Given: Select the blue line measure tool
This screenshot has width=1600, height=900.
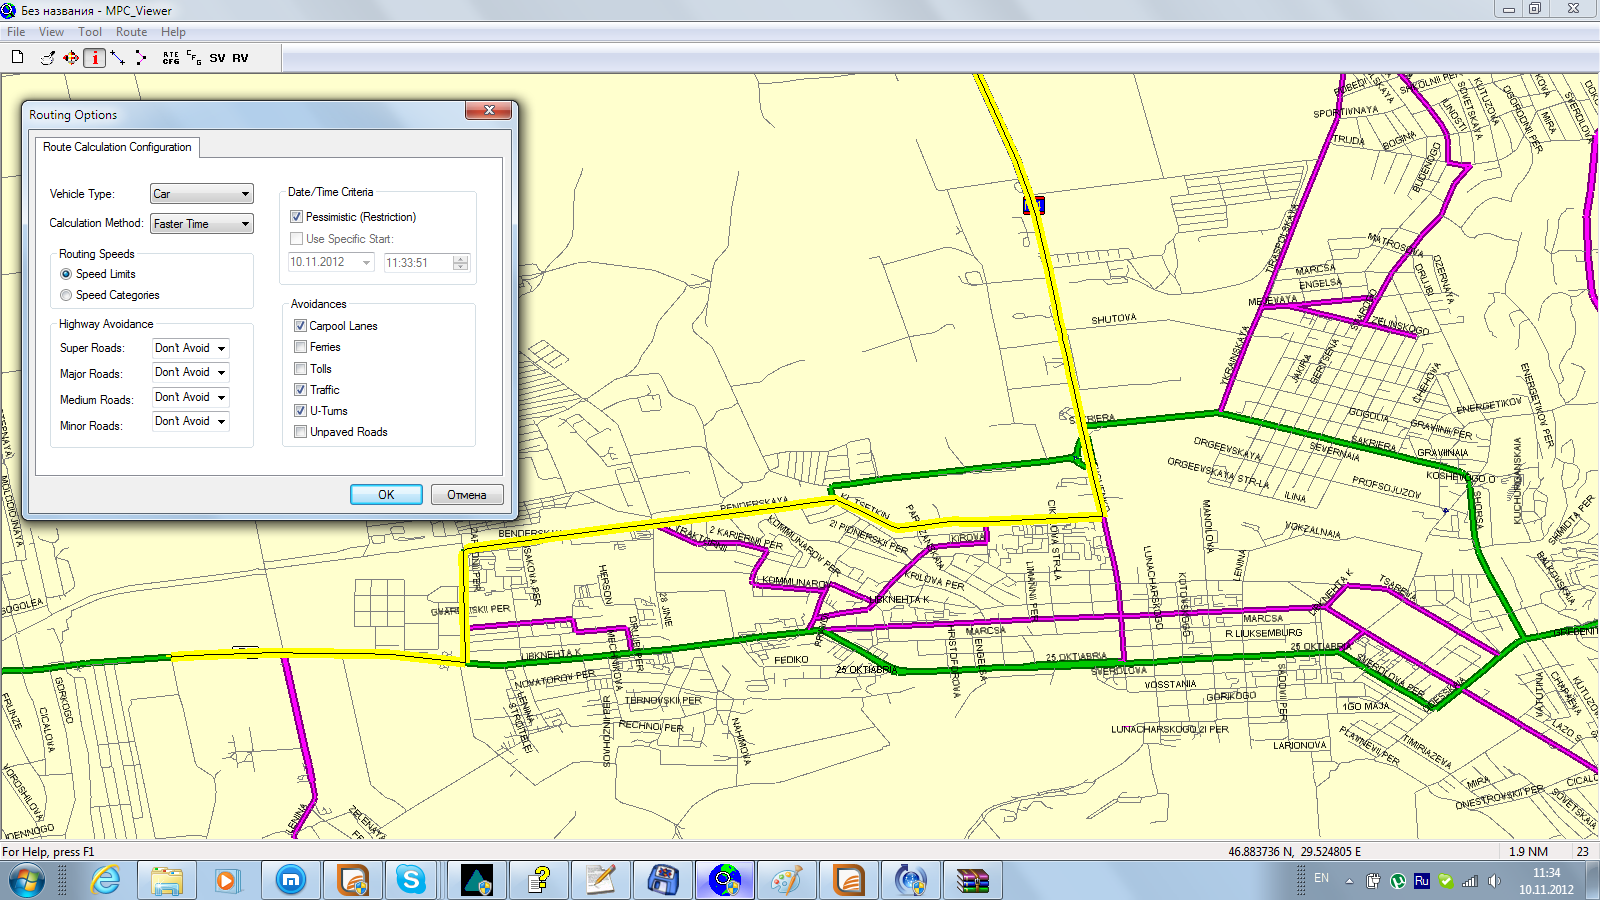Looking at the screenshot, I should pos(118,58).
